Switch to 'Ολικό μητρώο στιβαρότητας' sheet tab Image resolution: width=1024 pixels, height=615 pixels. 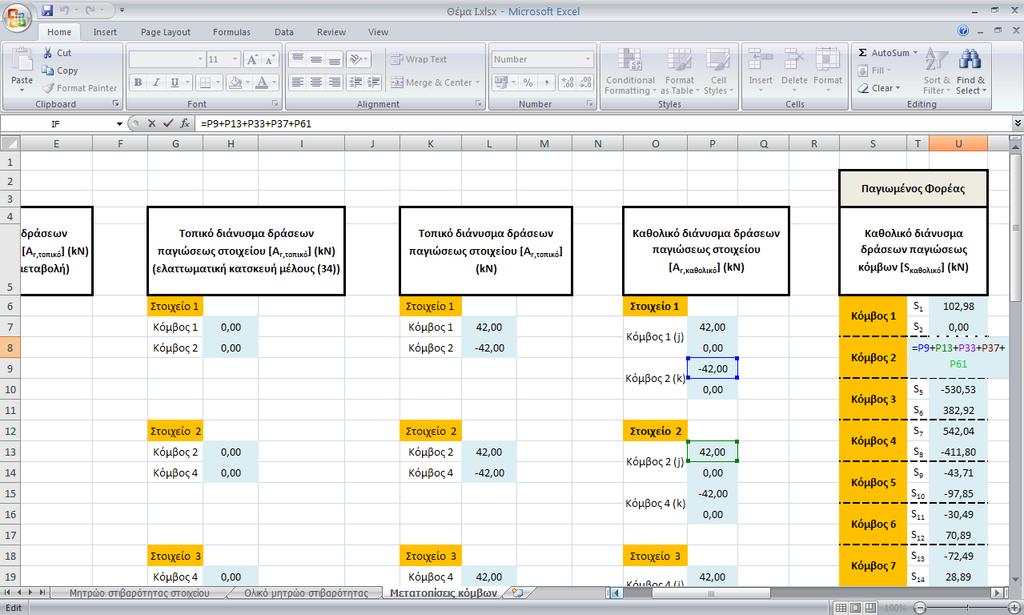pyautogui.click(x=306, y=593)
